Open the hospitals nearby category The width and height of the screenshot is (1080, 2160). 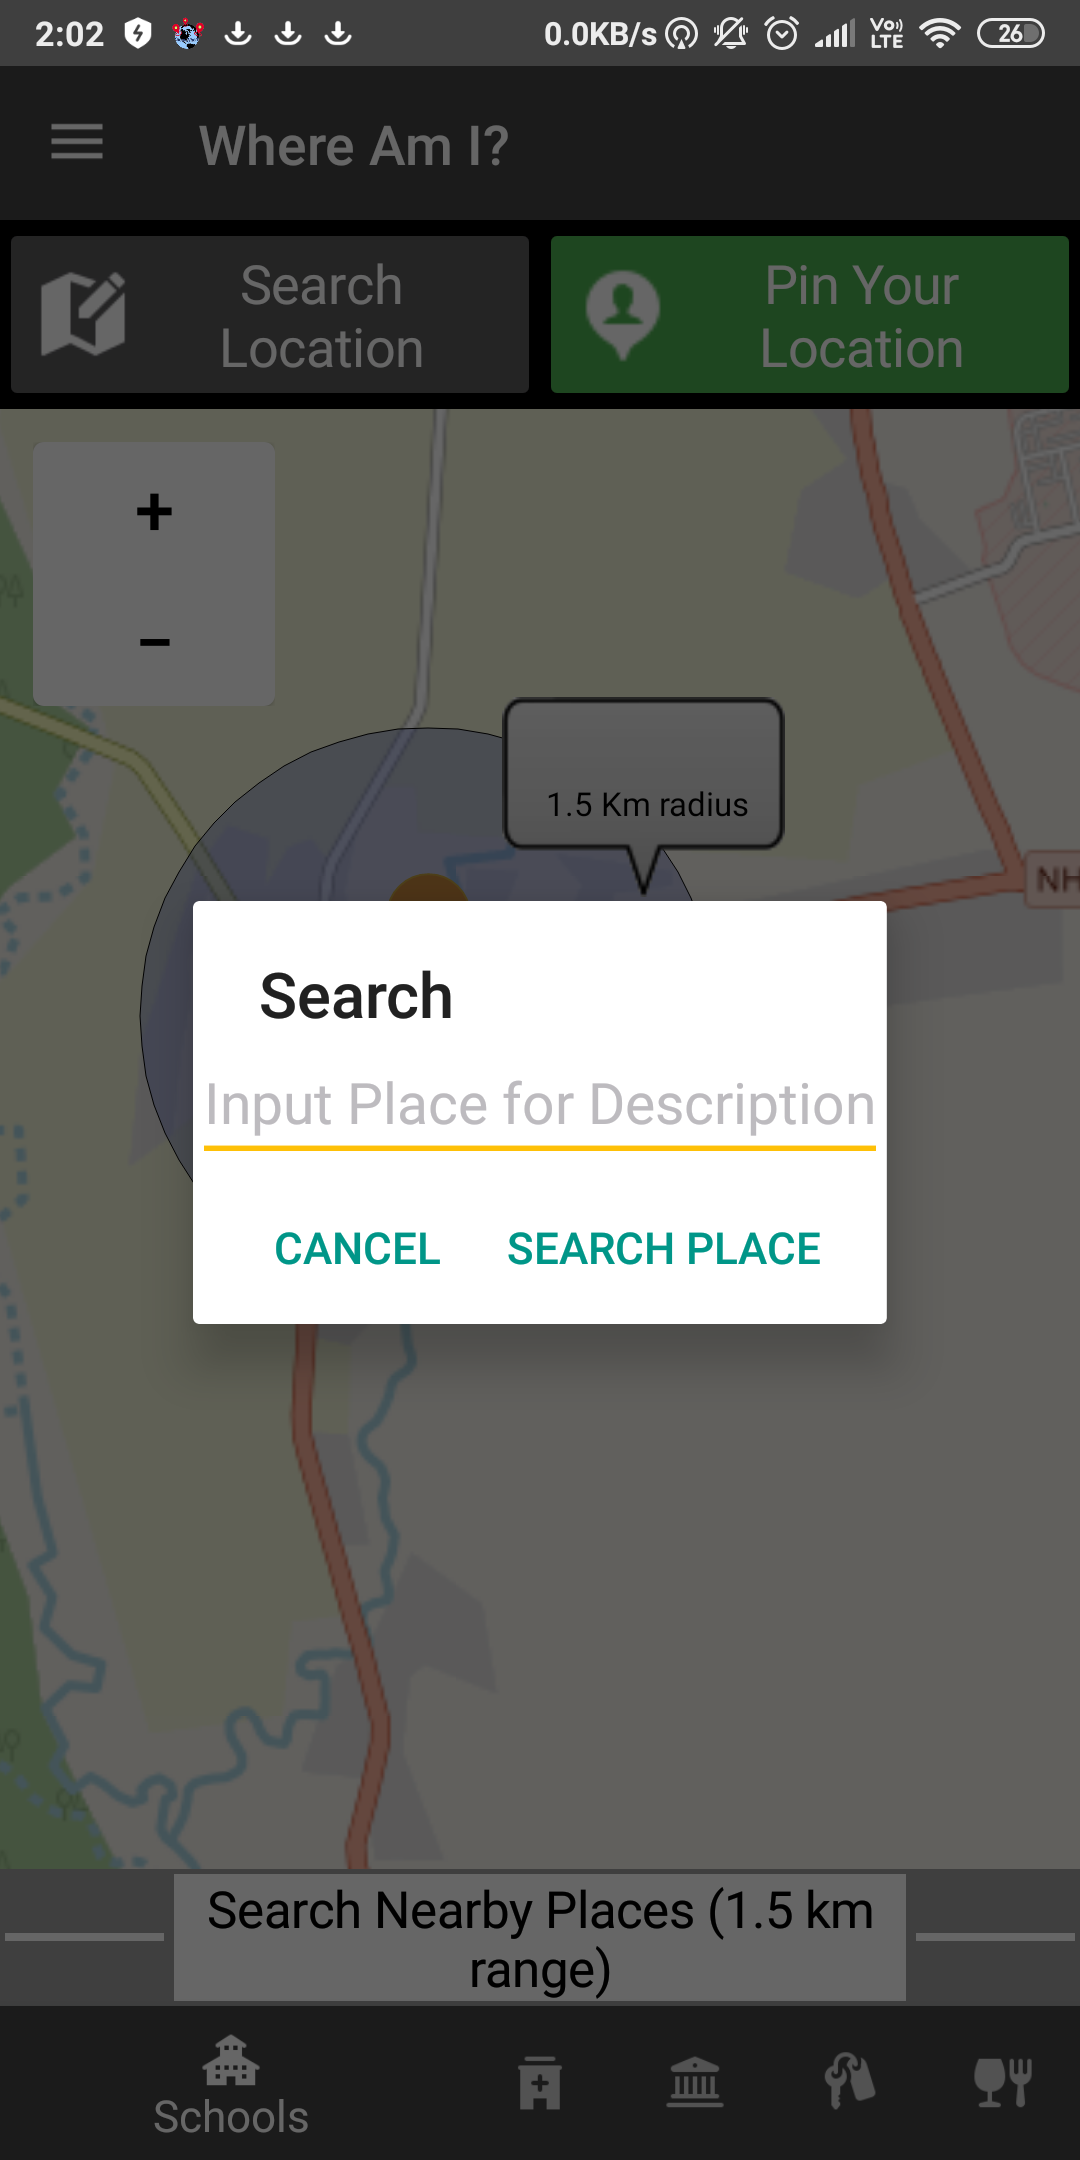click(x=540, y=2083)
